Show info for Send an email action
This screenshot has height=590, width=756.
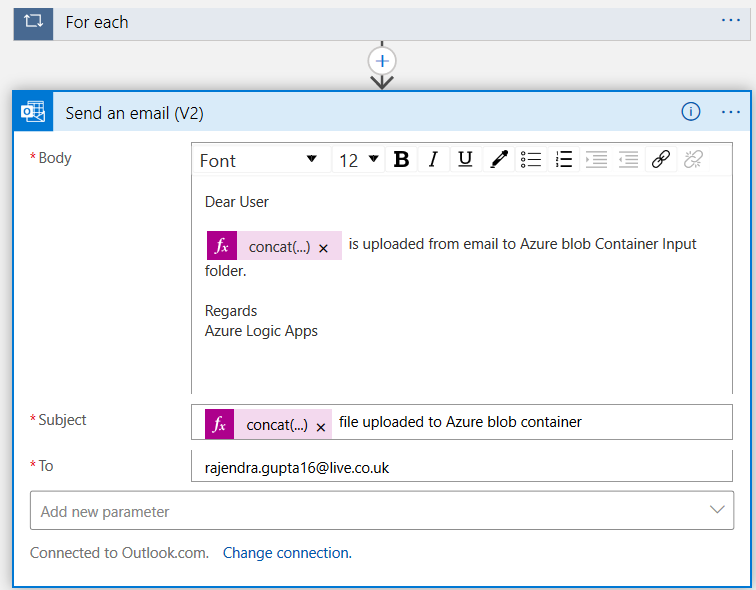(691, 112)
